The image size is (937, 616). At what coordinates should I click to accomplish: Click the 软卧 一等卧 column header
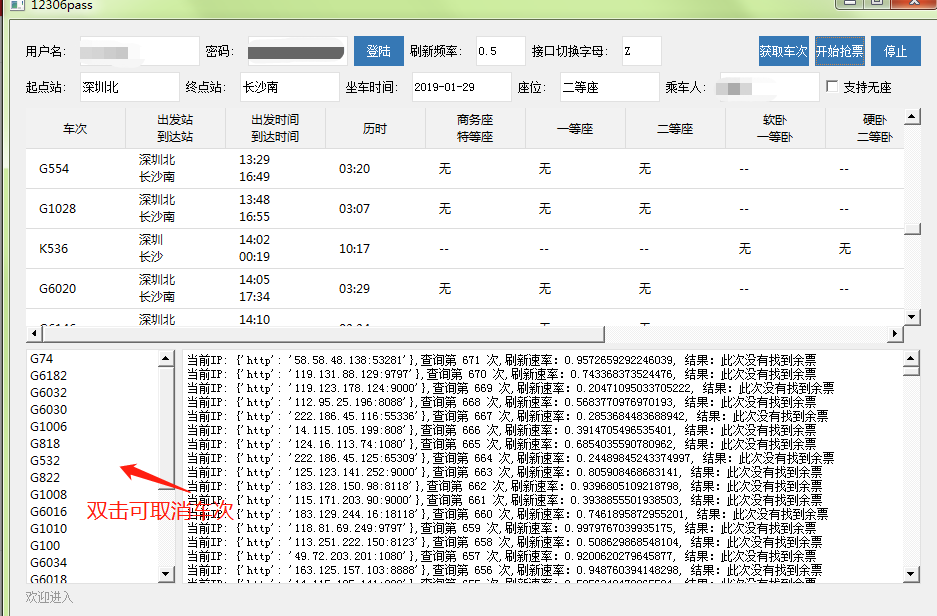click(x=775, y=128)
